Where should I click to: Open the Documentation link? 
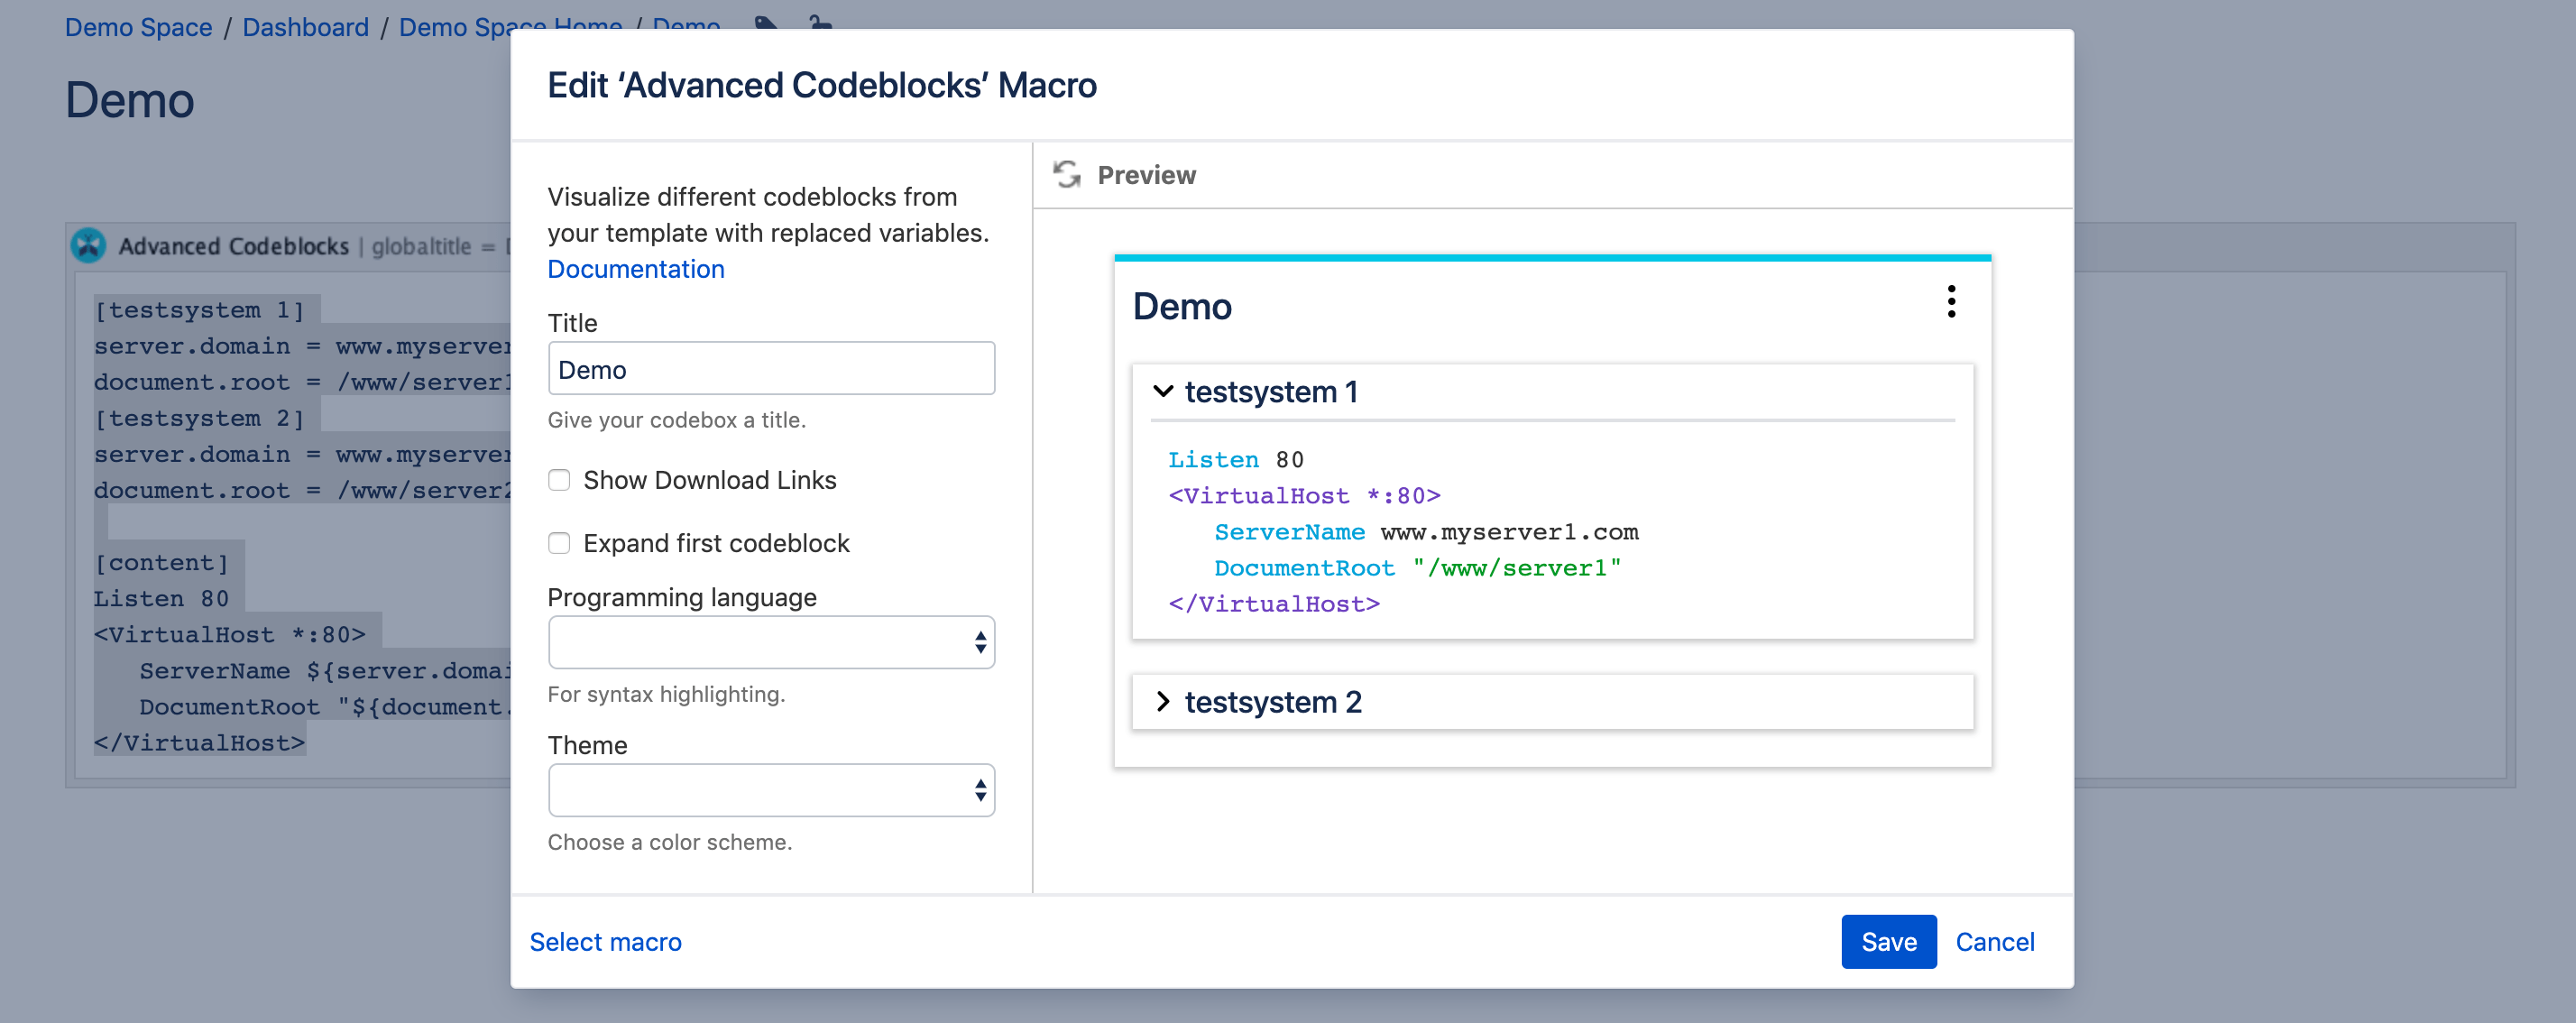click(635, 268)
